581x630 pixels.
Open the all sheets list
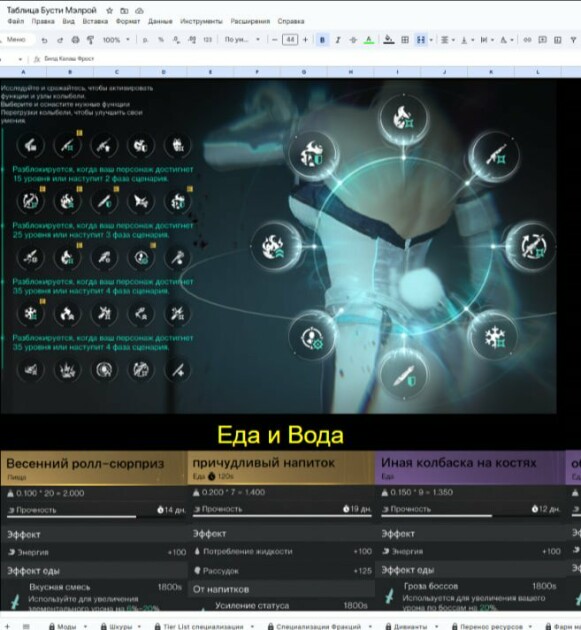[26, 626]
